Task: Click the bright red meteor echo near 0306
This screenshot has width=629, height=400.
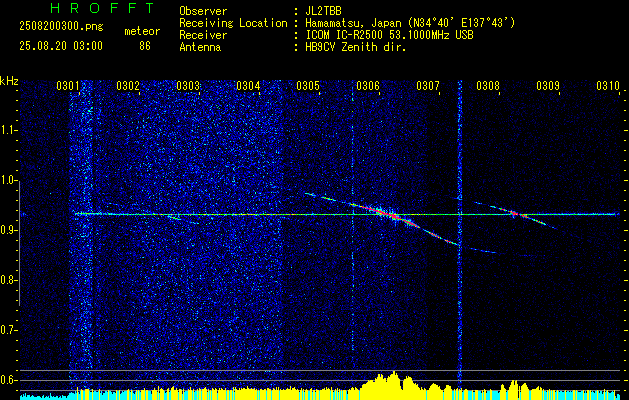Action: (391, 215)
